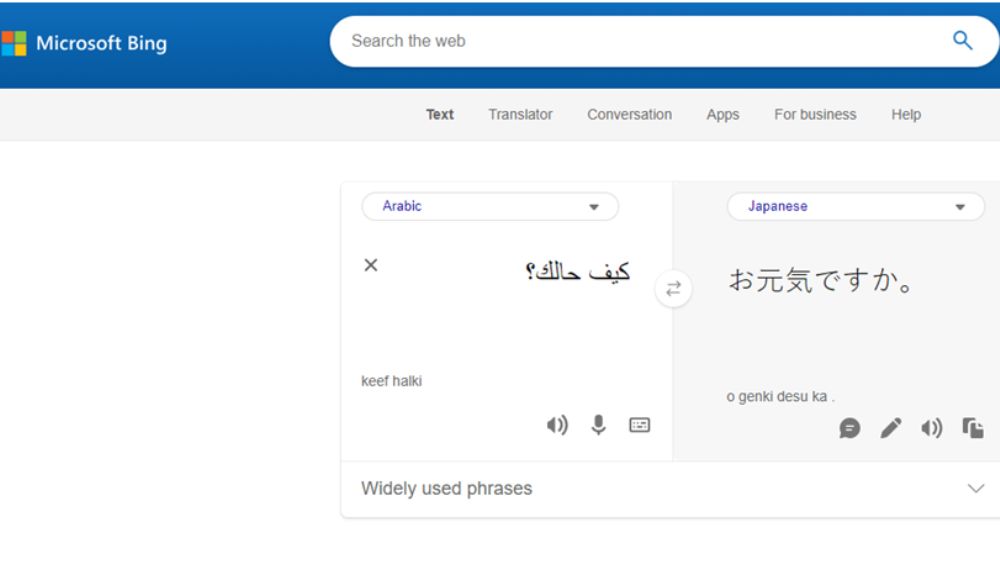
Task: Clear the Arabic source text with X
Action: pyautogui.click(x=371, y=265)
